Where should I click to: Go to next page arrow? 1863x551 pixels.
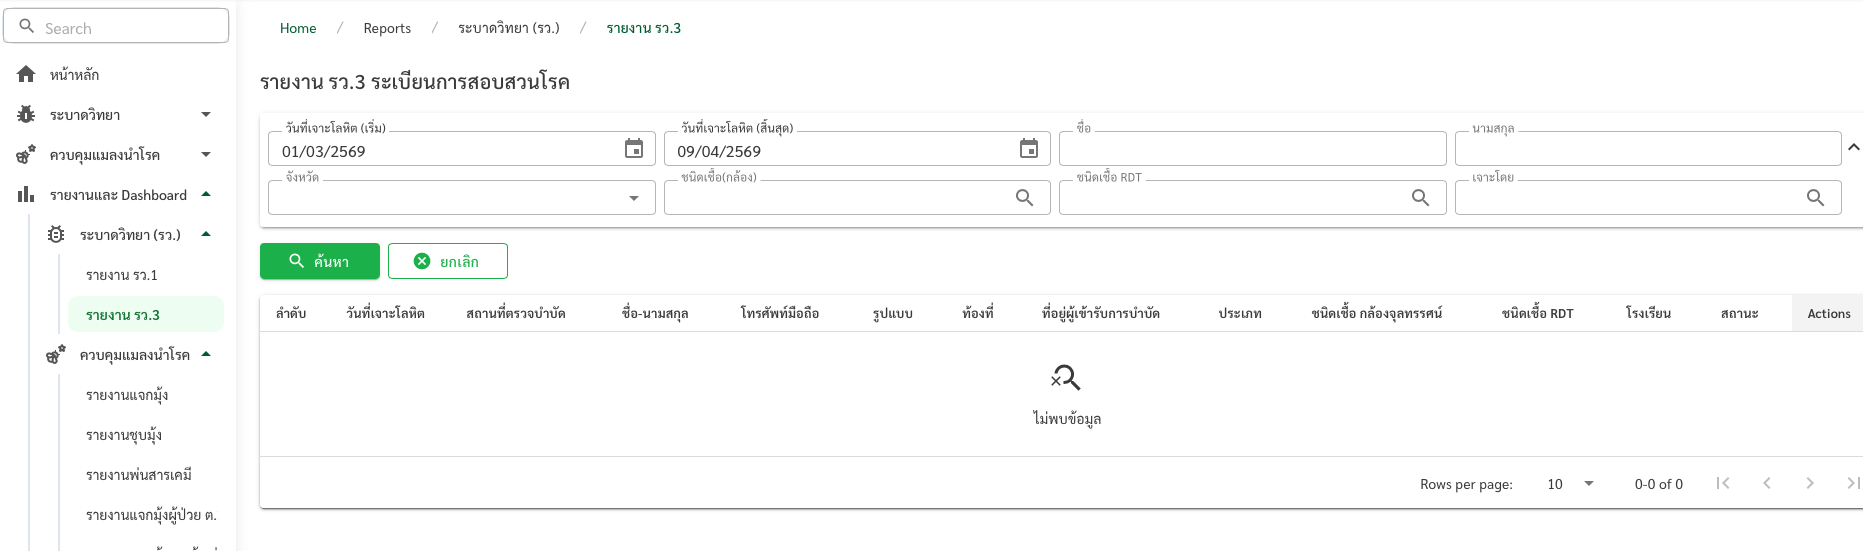[x=1809, y=483]
